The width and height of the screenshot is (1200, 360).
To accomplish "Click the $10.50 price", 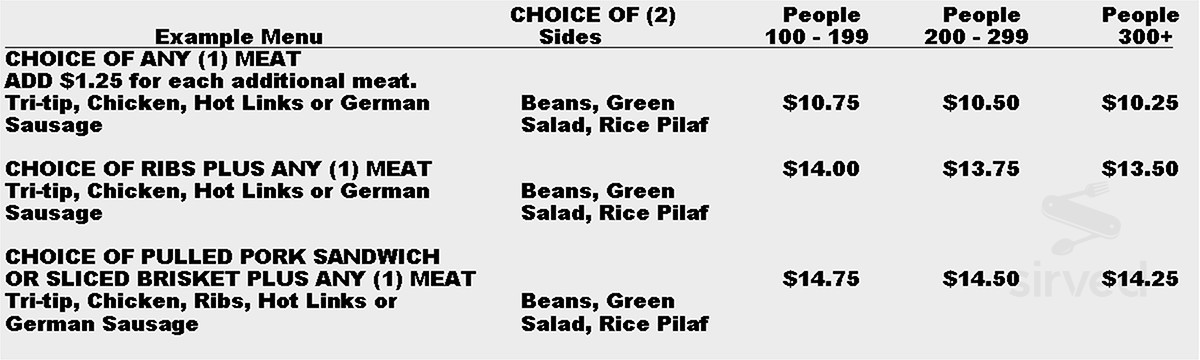I will pos(981,103).
